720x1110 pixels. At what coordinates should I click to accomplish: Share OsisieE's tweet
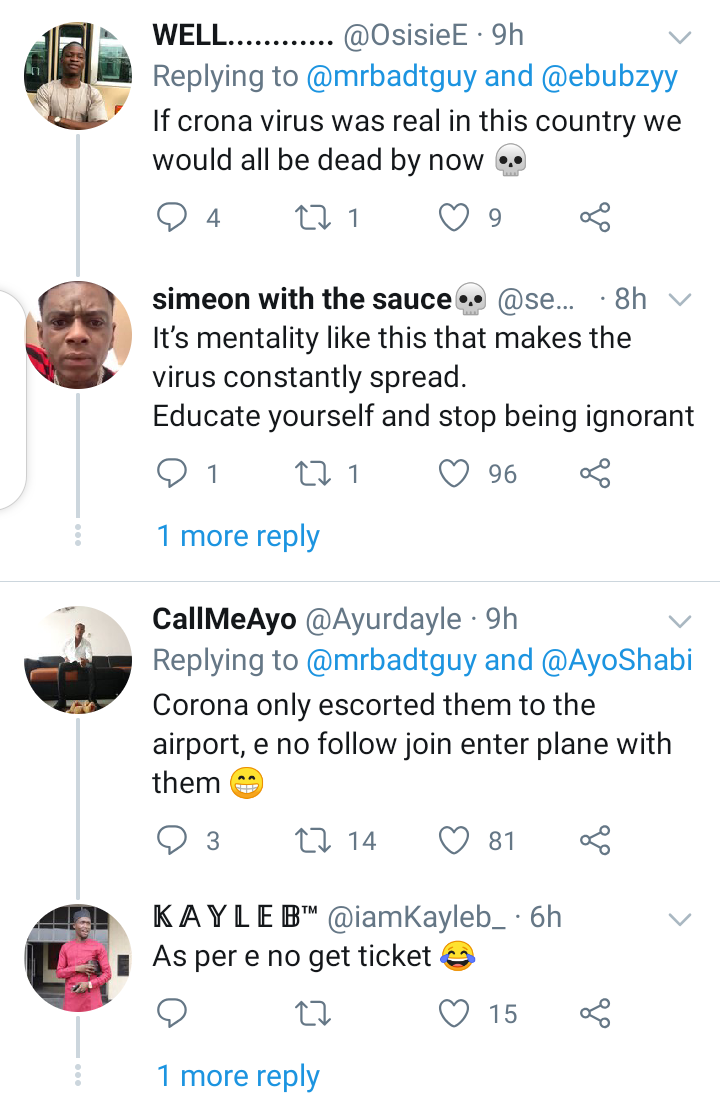point(595,217)
